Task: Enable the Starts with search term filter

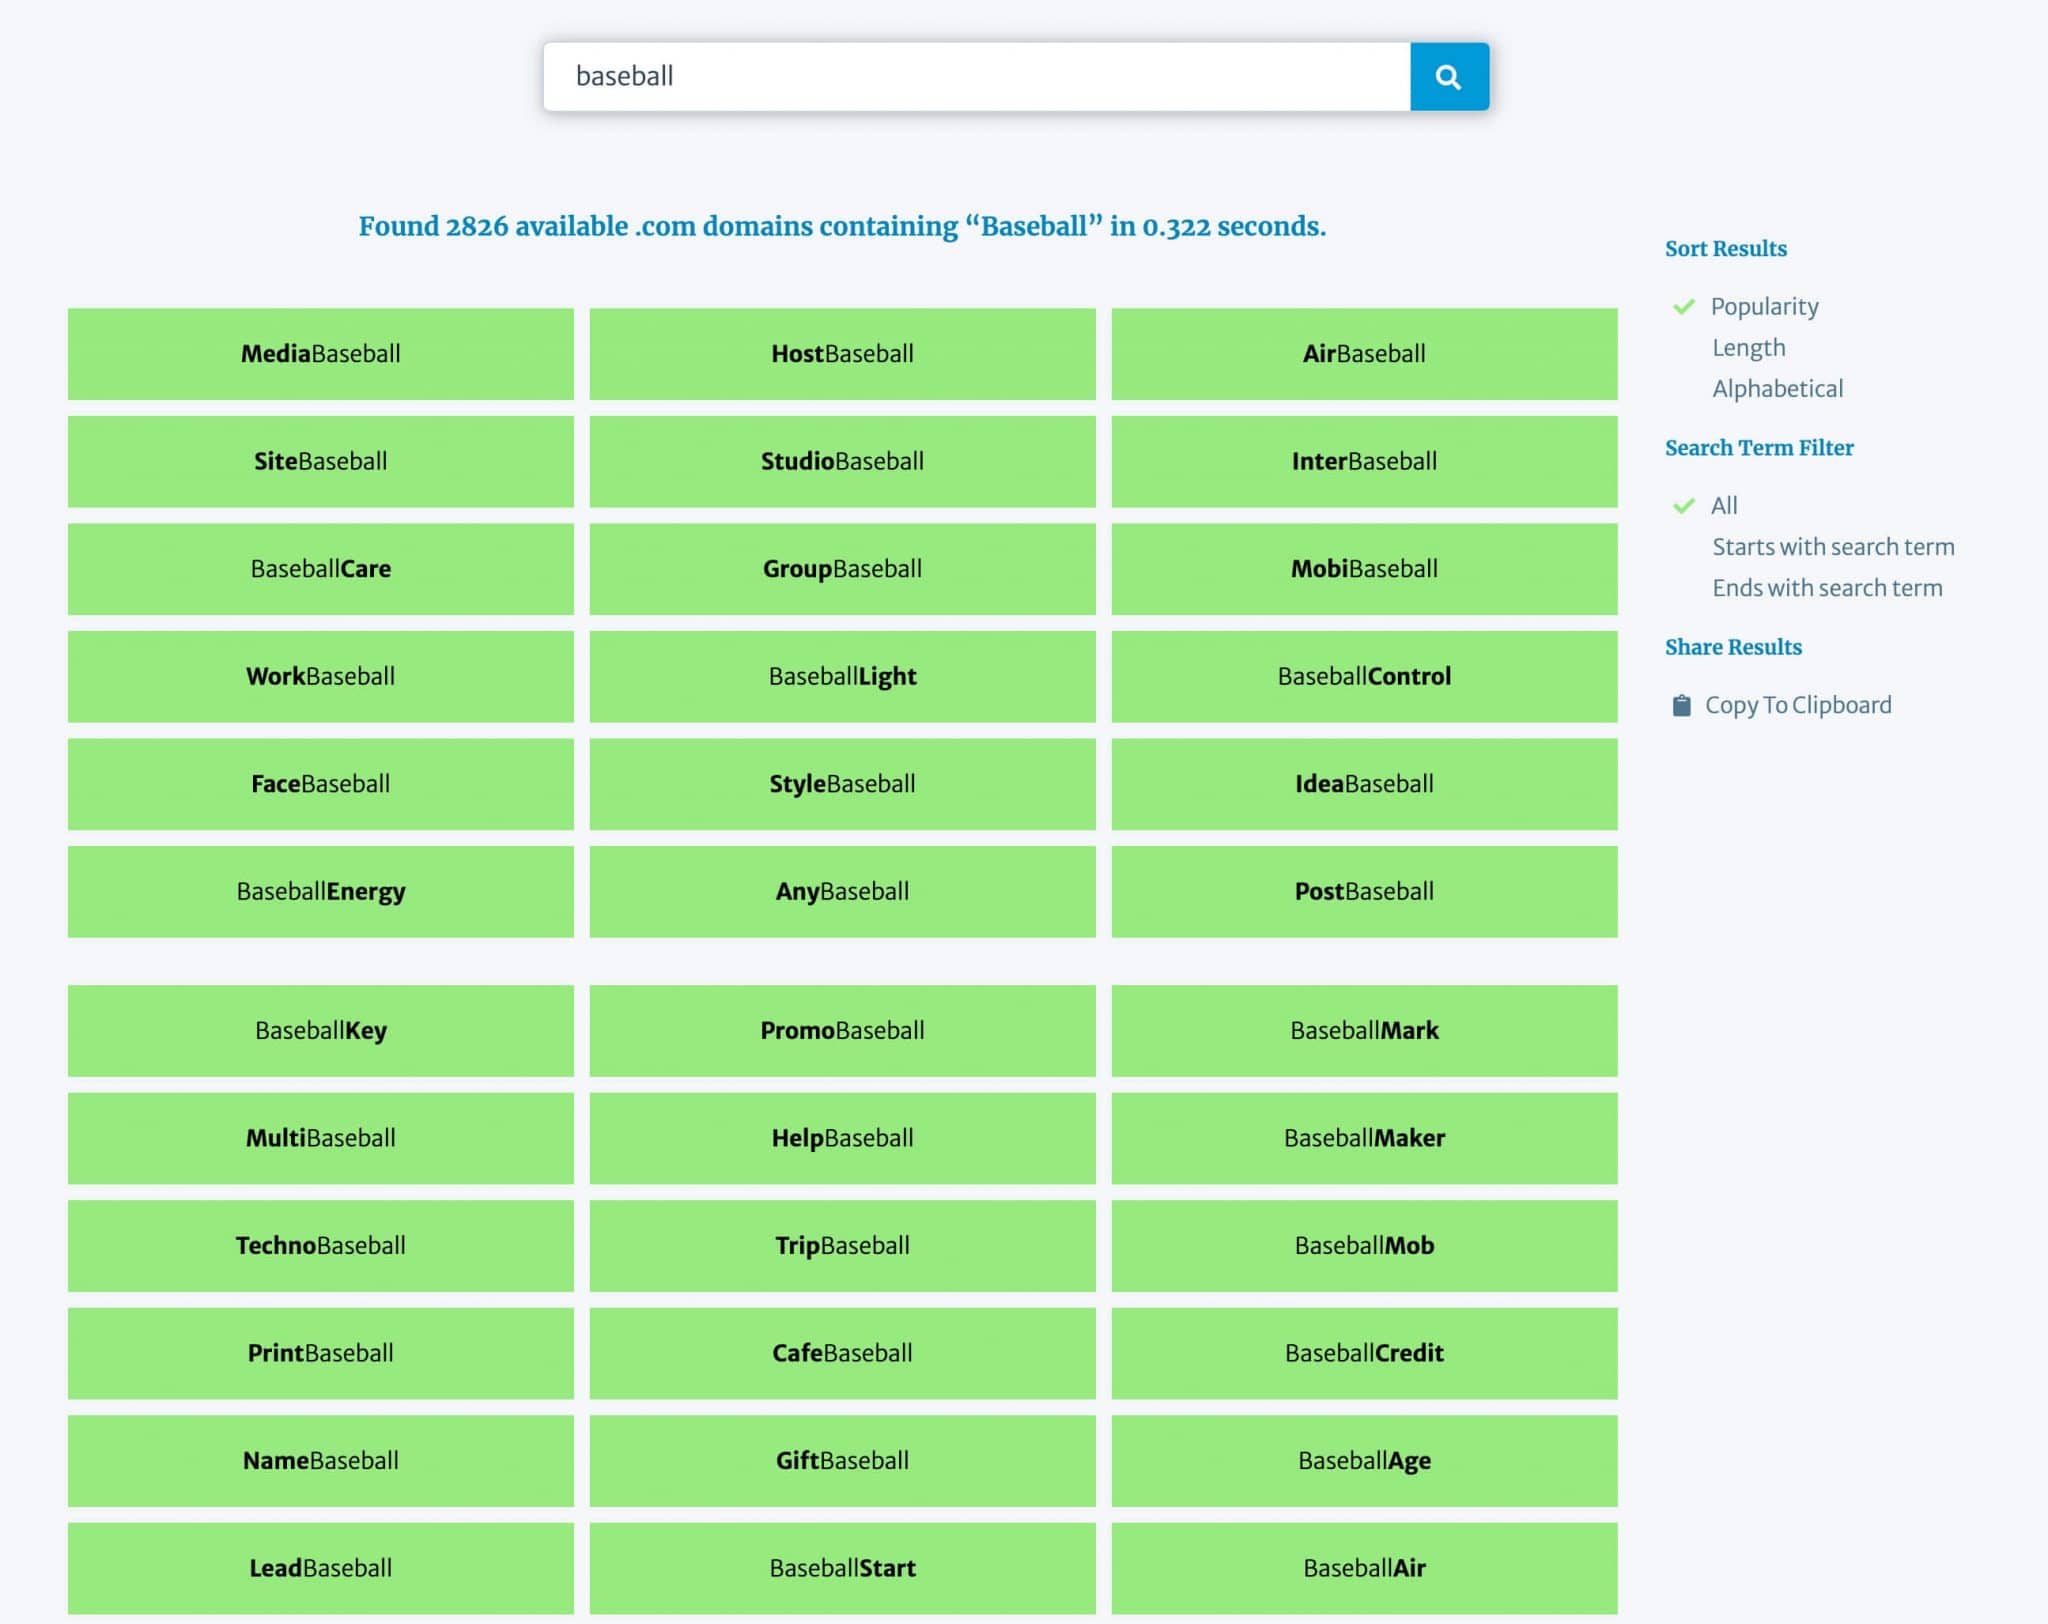Action: pos(1834,546)
